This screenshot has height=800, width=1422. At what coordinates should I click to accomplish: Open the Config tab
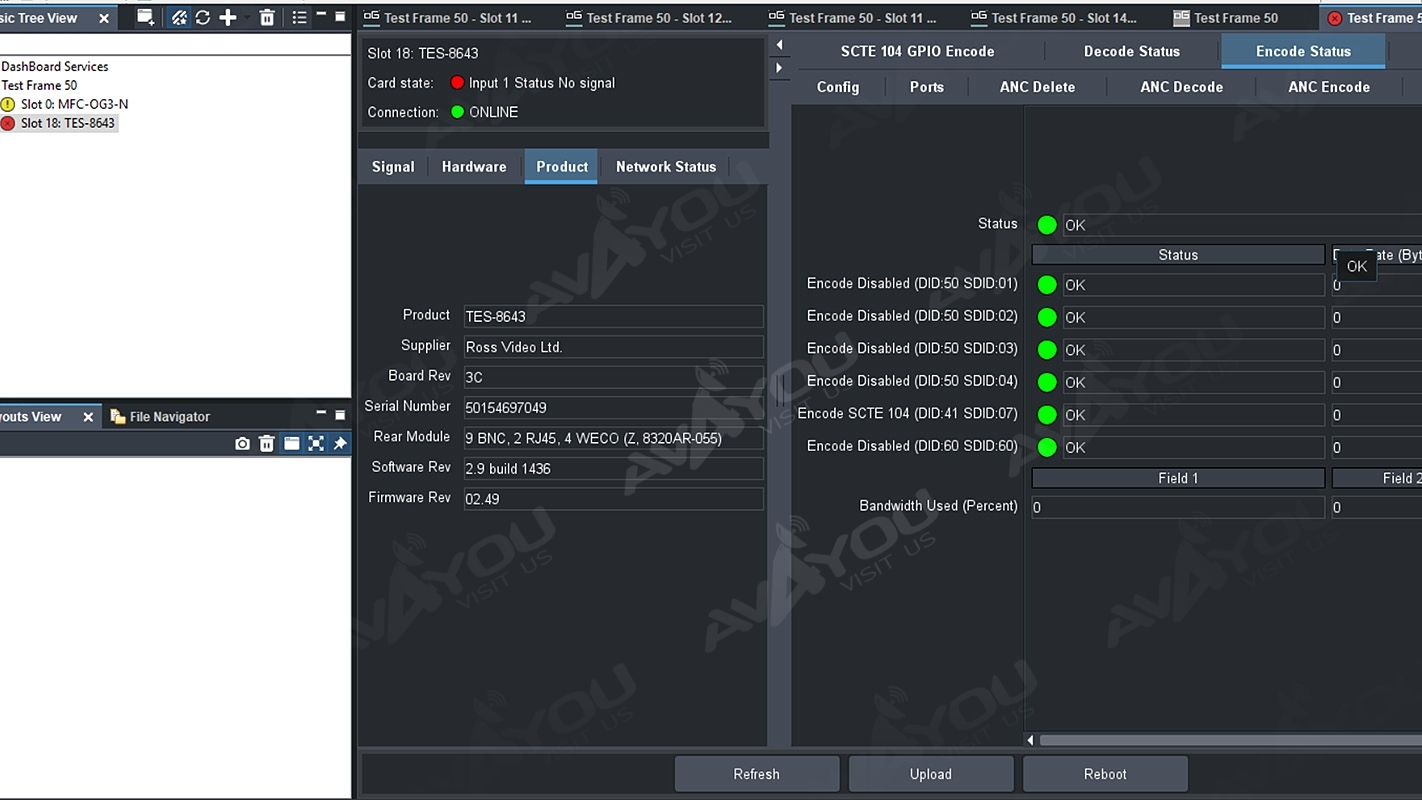(x=838, y=87)
